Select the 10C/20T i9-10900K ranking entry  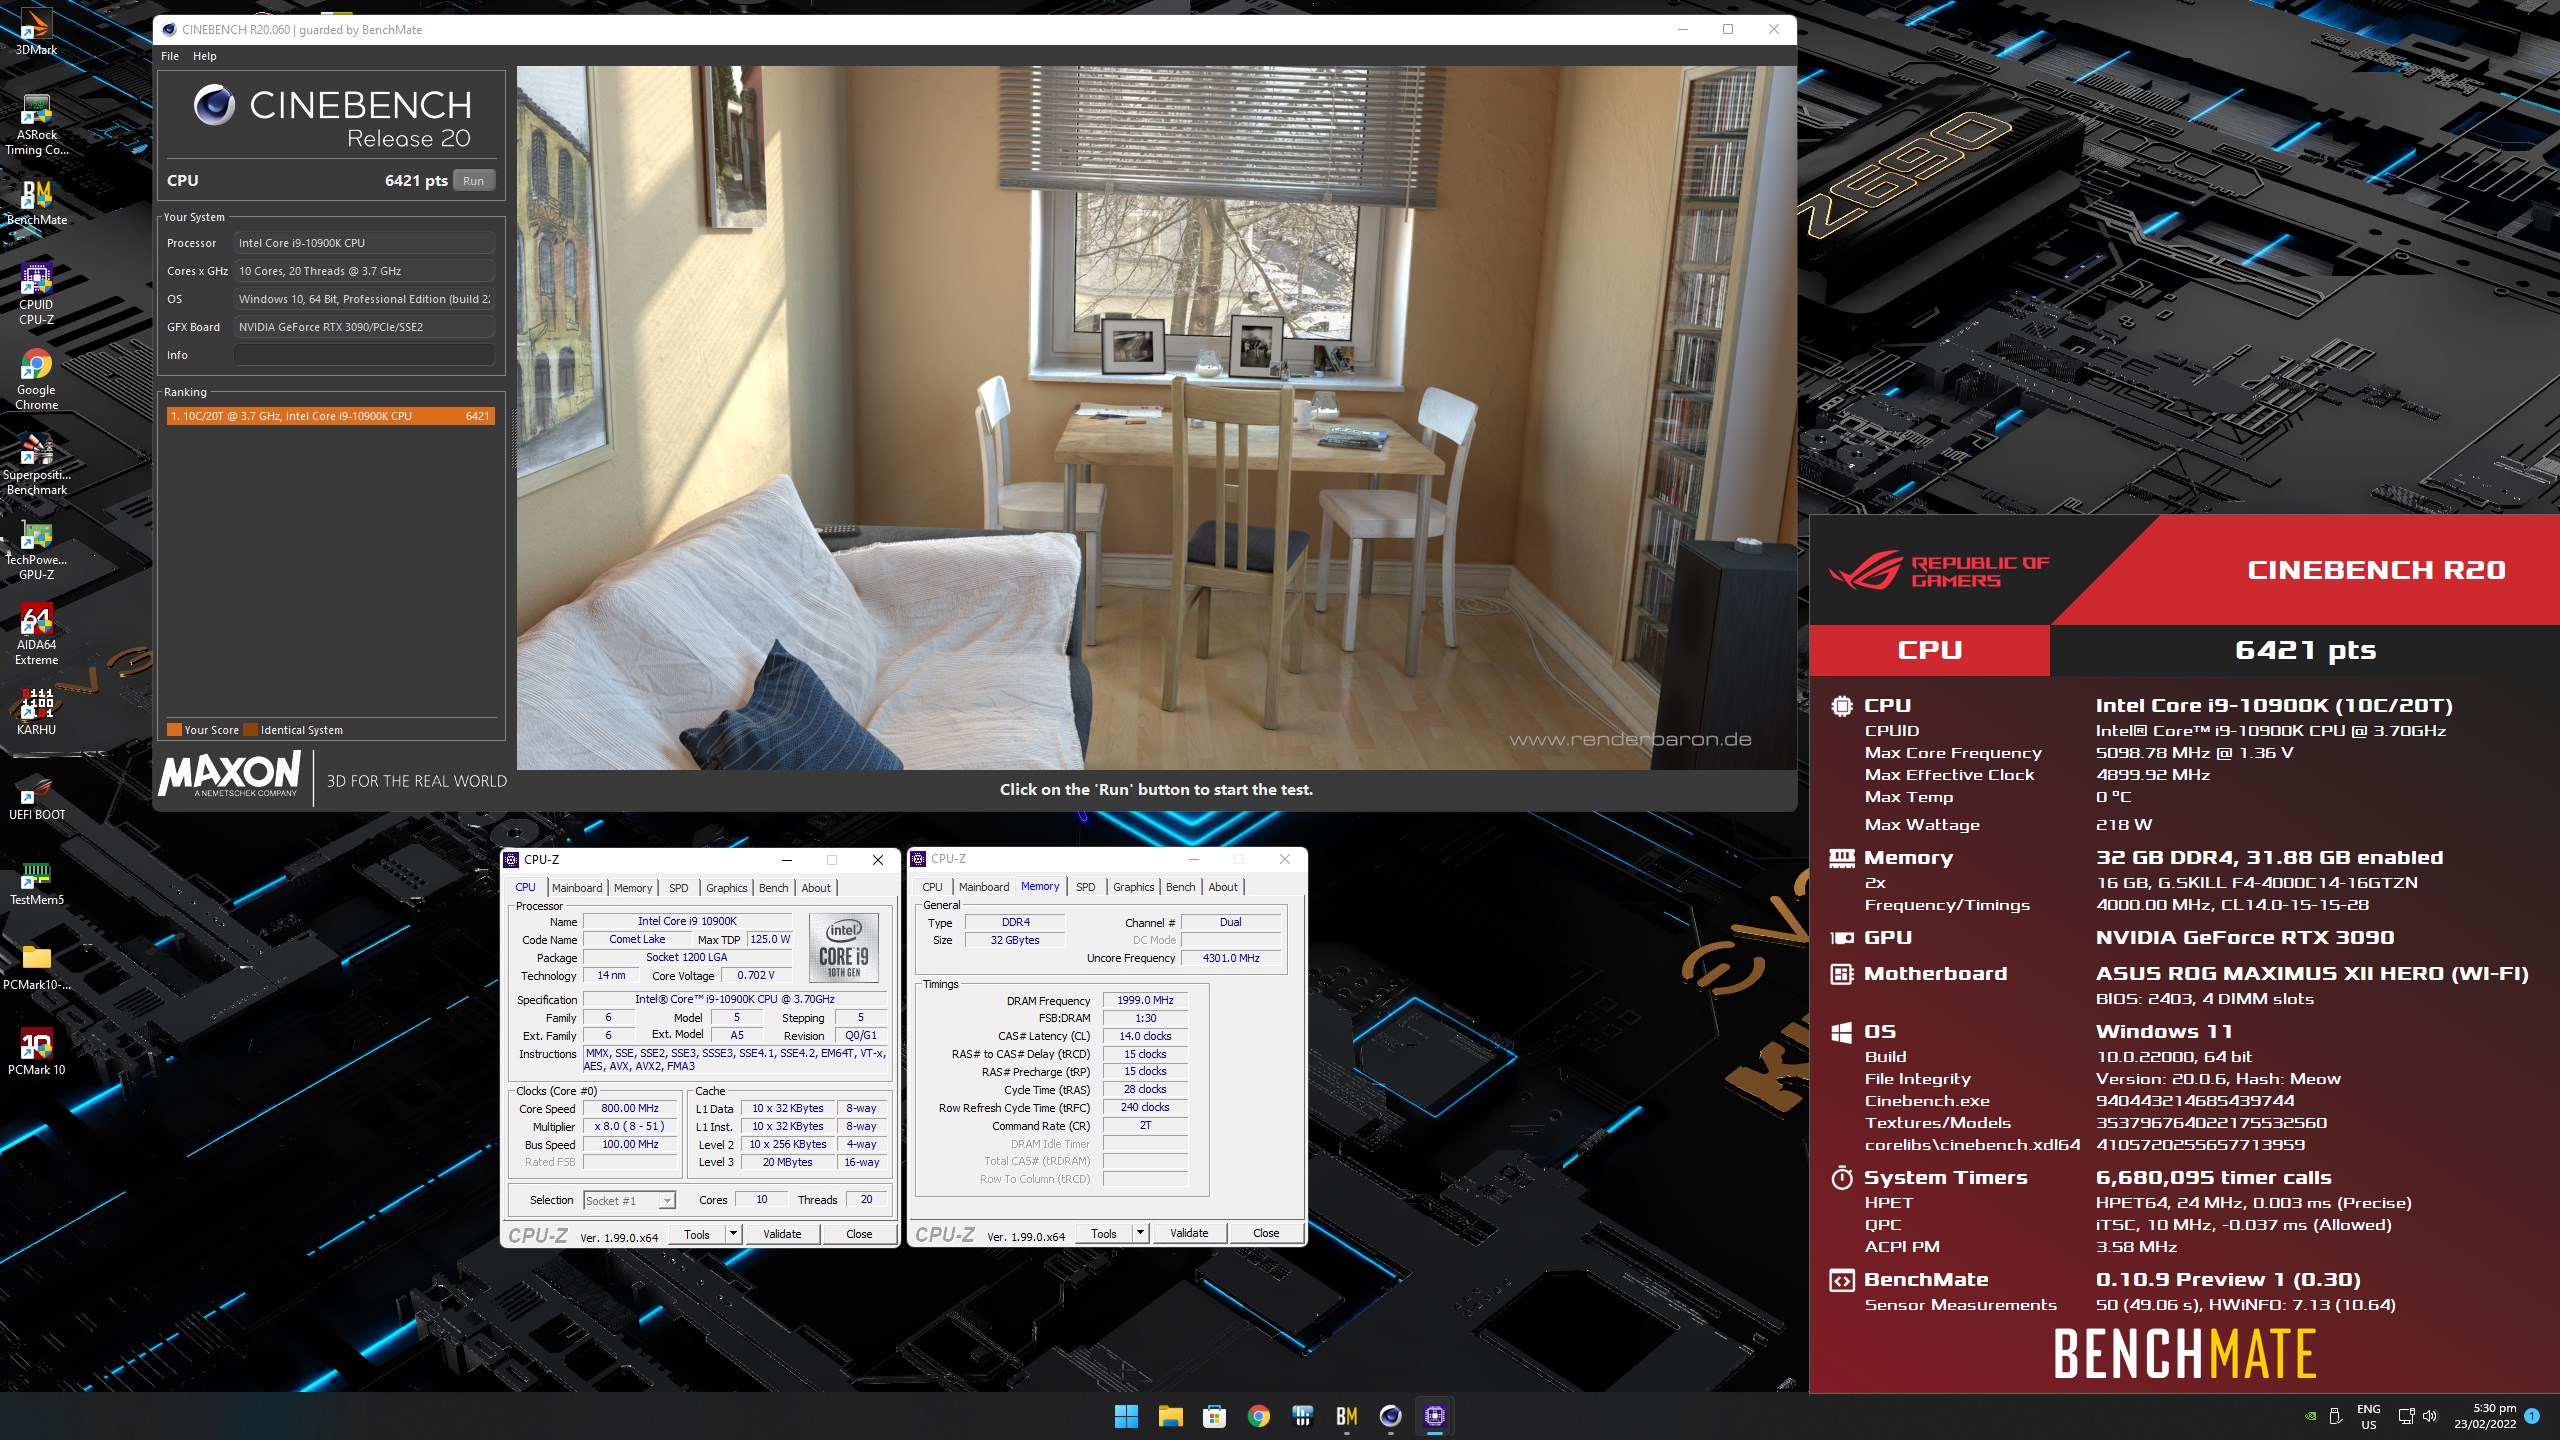(x=330, y=416)
